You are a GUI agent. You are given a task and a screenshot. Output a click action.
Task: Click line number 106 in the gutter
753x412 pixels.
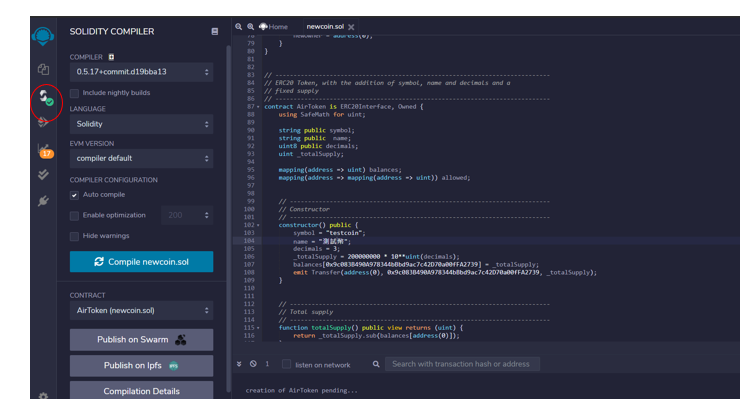249,256
